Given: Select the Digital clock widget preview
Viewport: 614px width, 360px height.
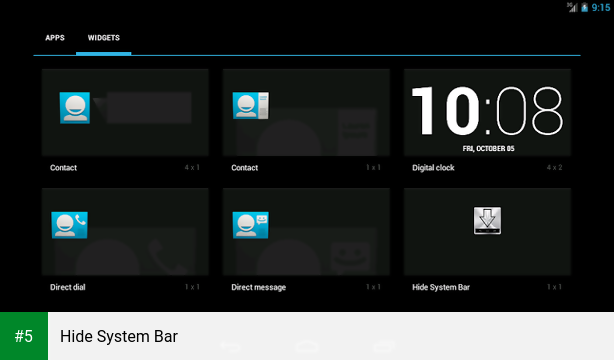Looking at the screenshot, I should coord(487,113).
